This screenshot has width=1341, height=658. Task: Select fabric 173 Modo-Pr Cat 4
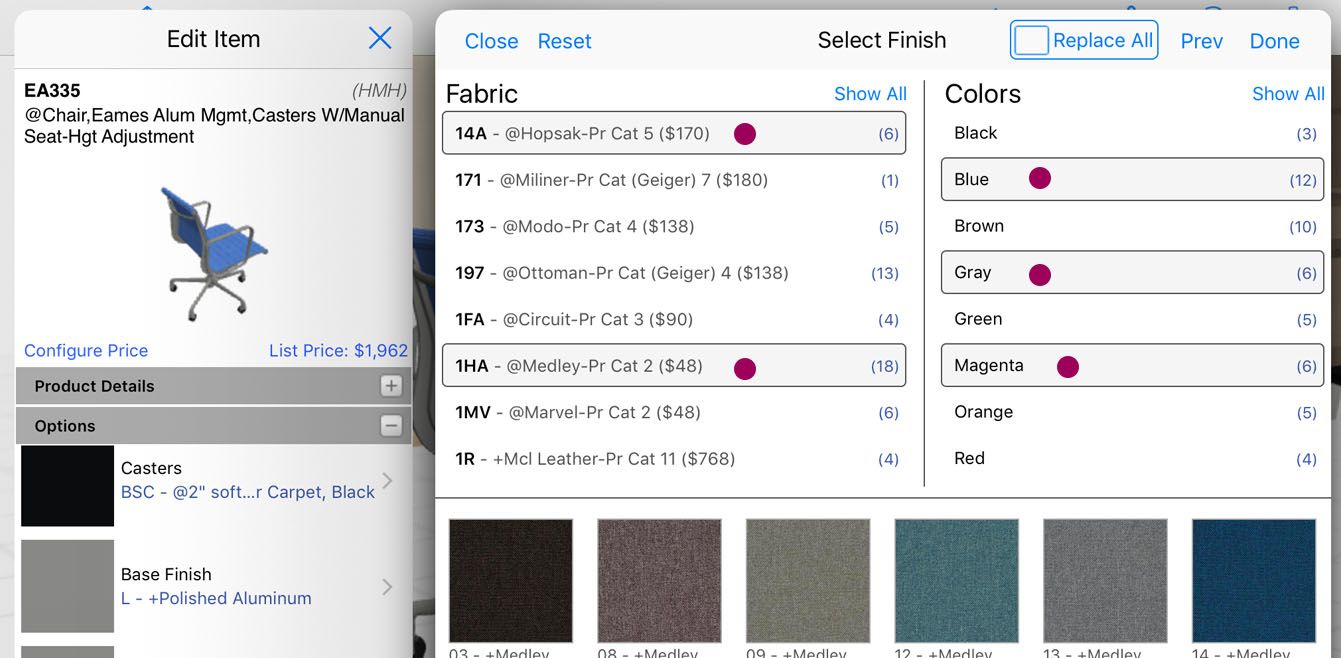674,226
